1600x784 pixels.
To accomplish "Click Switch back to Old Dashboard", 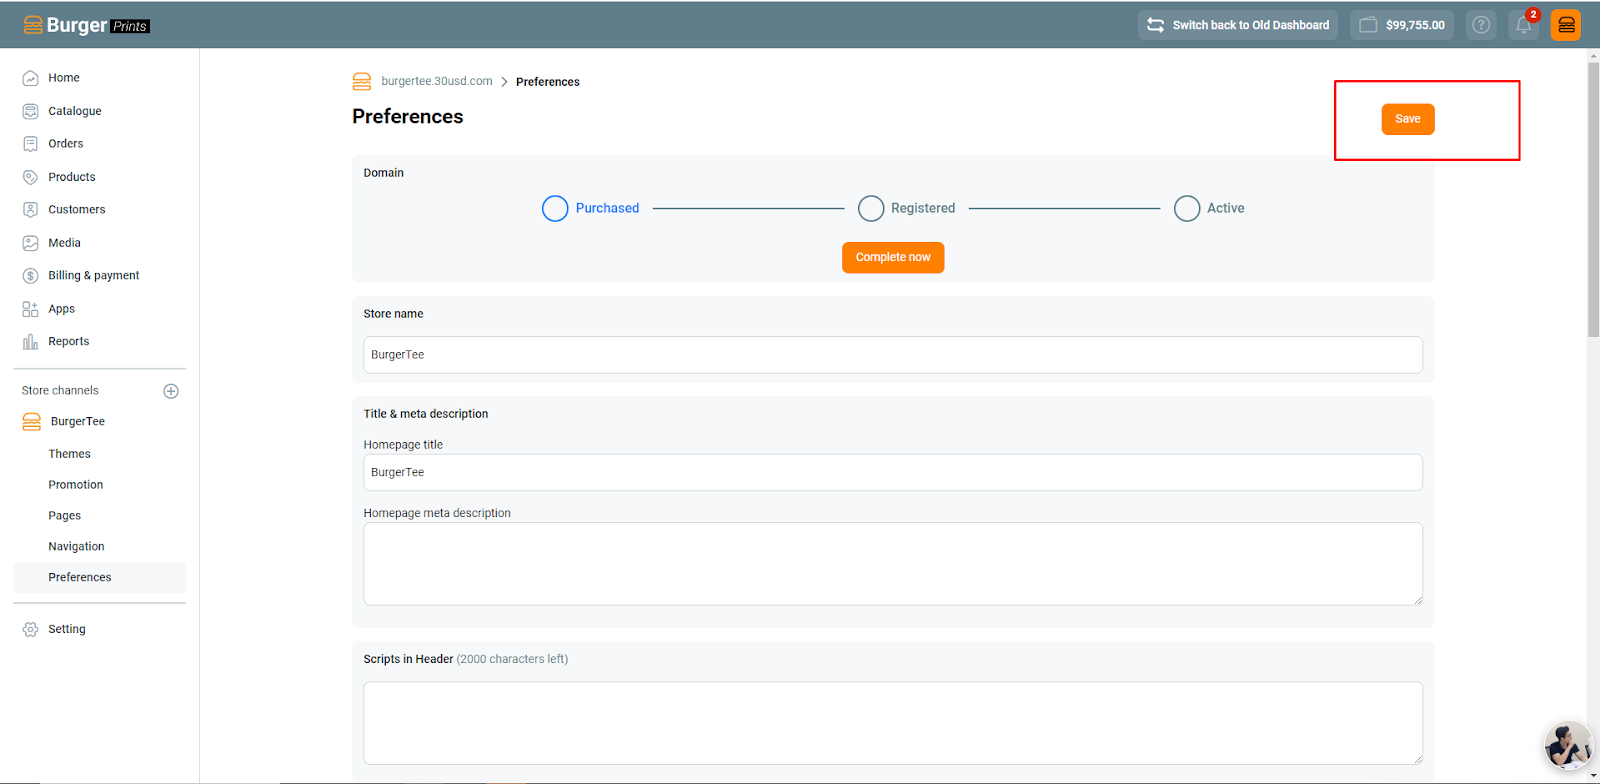I will 1238,25.
